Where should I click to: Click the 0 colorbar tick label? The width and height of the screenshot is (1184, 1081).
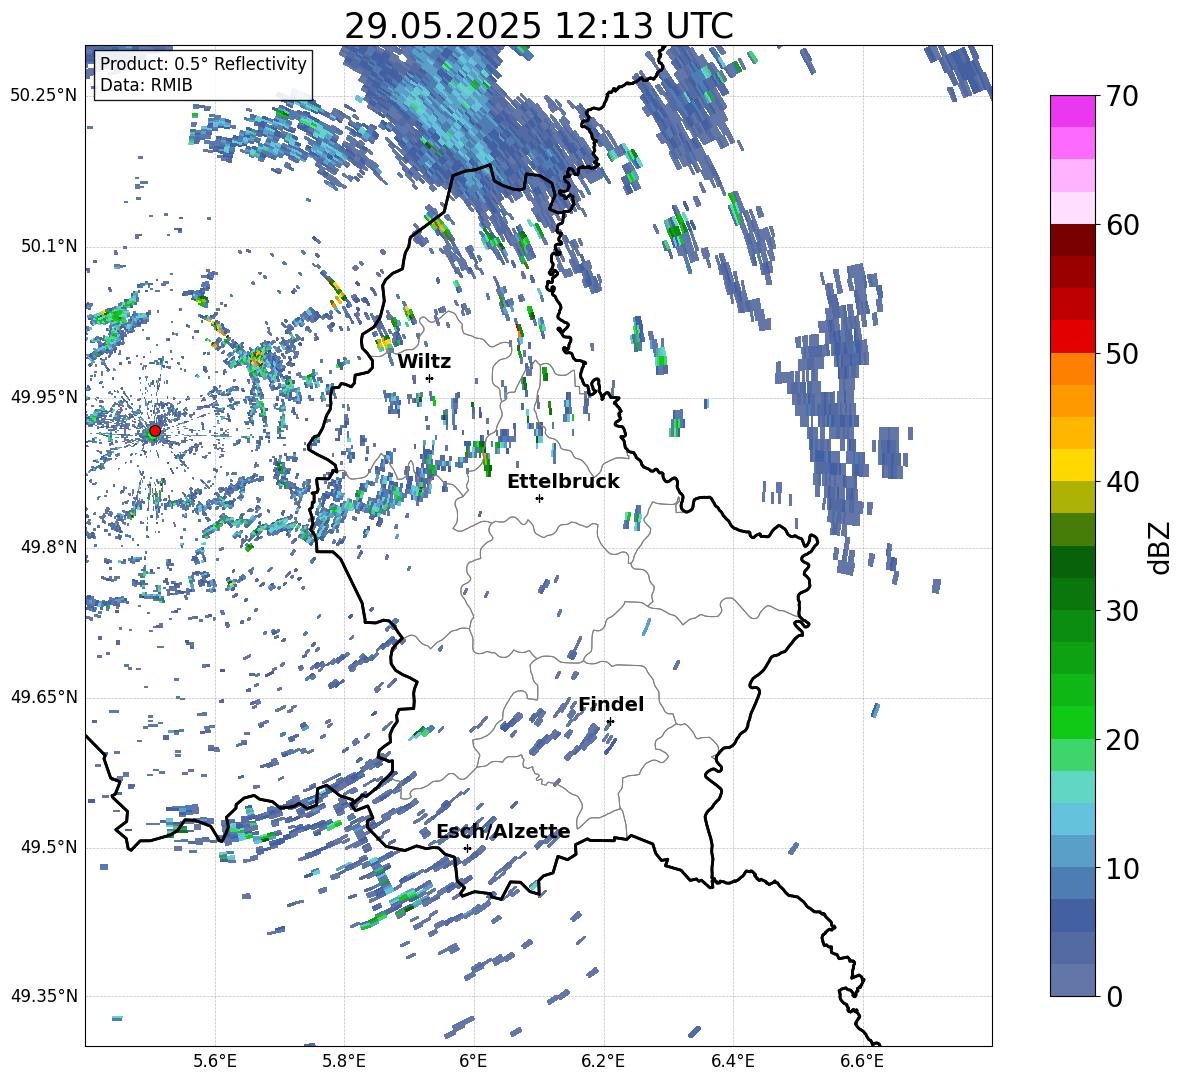click(1114, 997)
